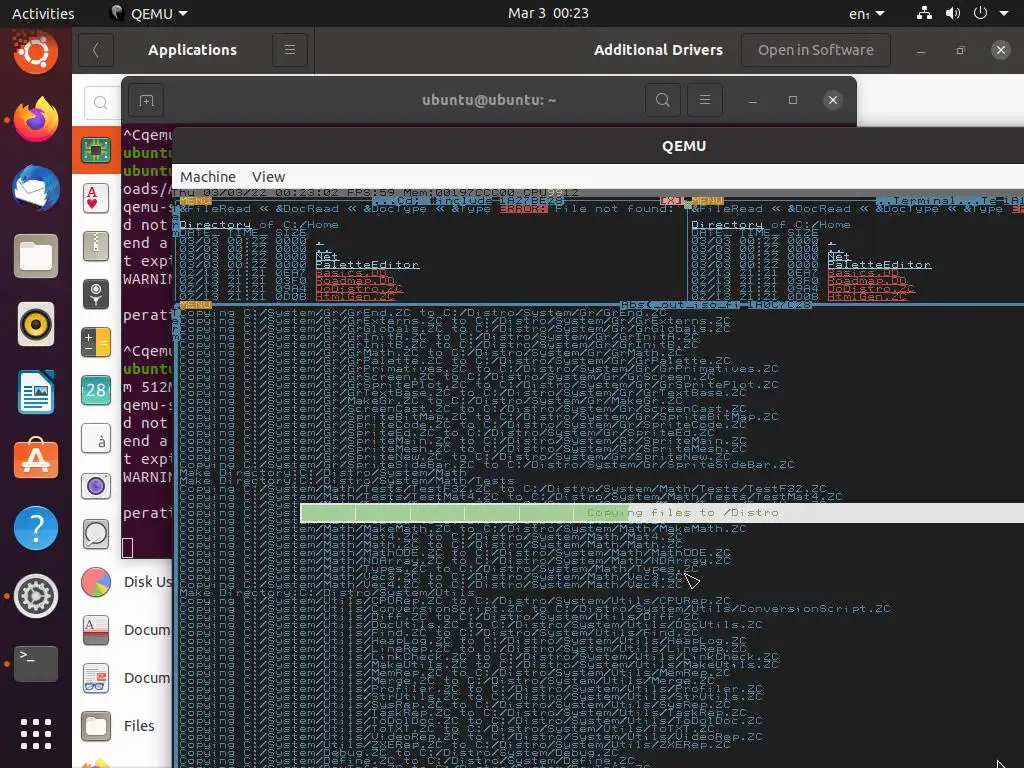Open LibreOffice Writer from the dock

[36, 392]
